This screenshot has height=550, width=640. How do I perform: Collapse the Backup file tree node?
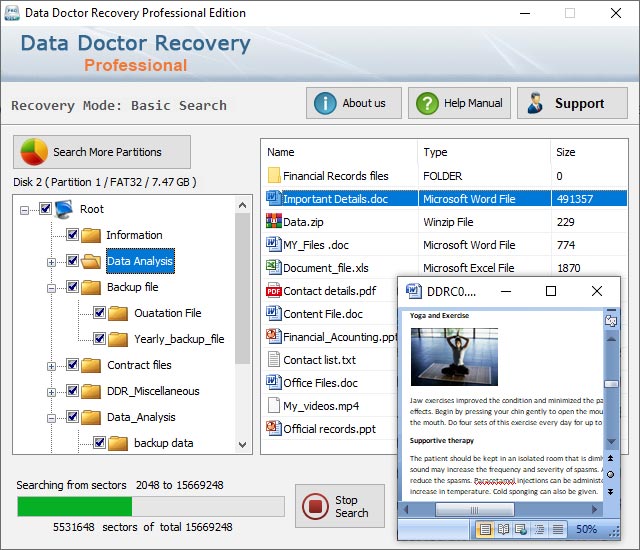51,288
